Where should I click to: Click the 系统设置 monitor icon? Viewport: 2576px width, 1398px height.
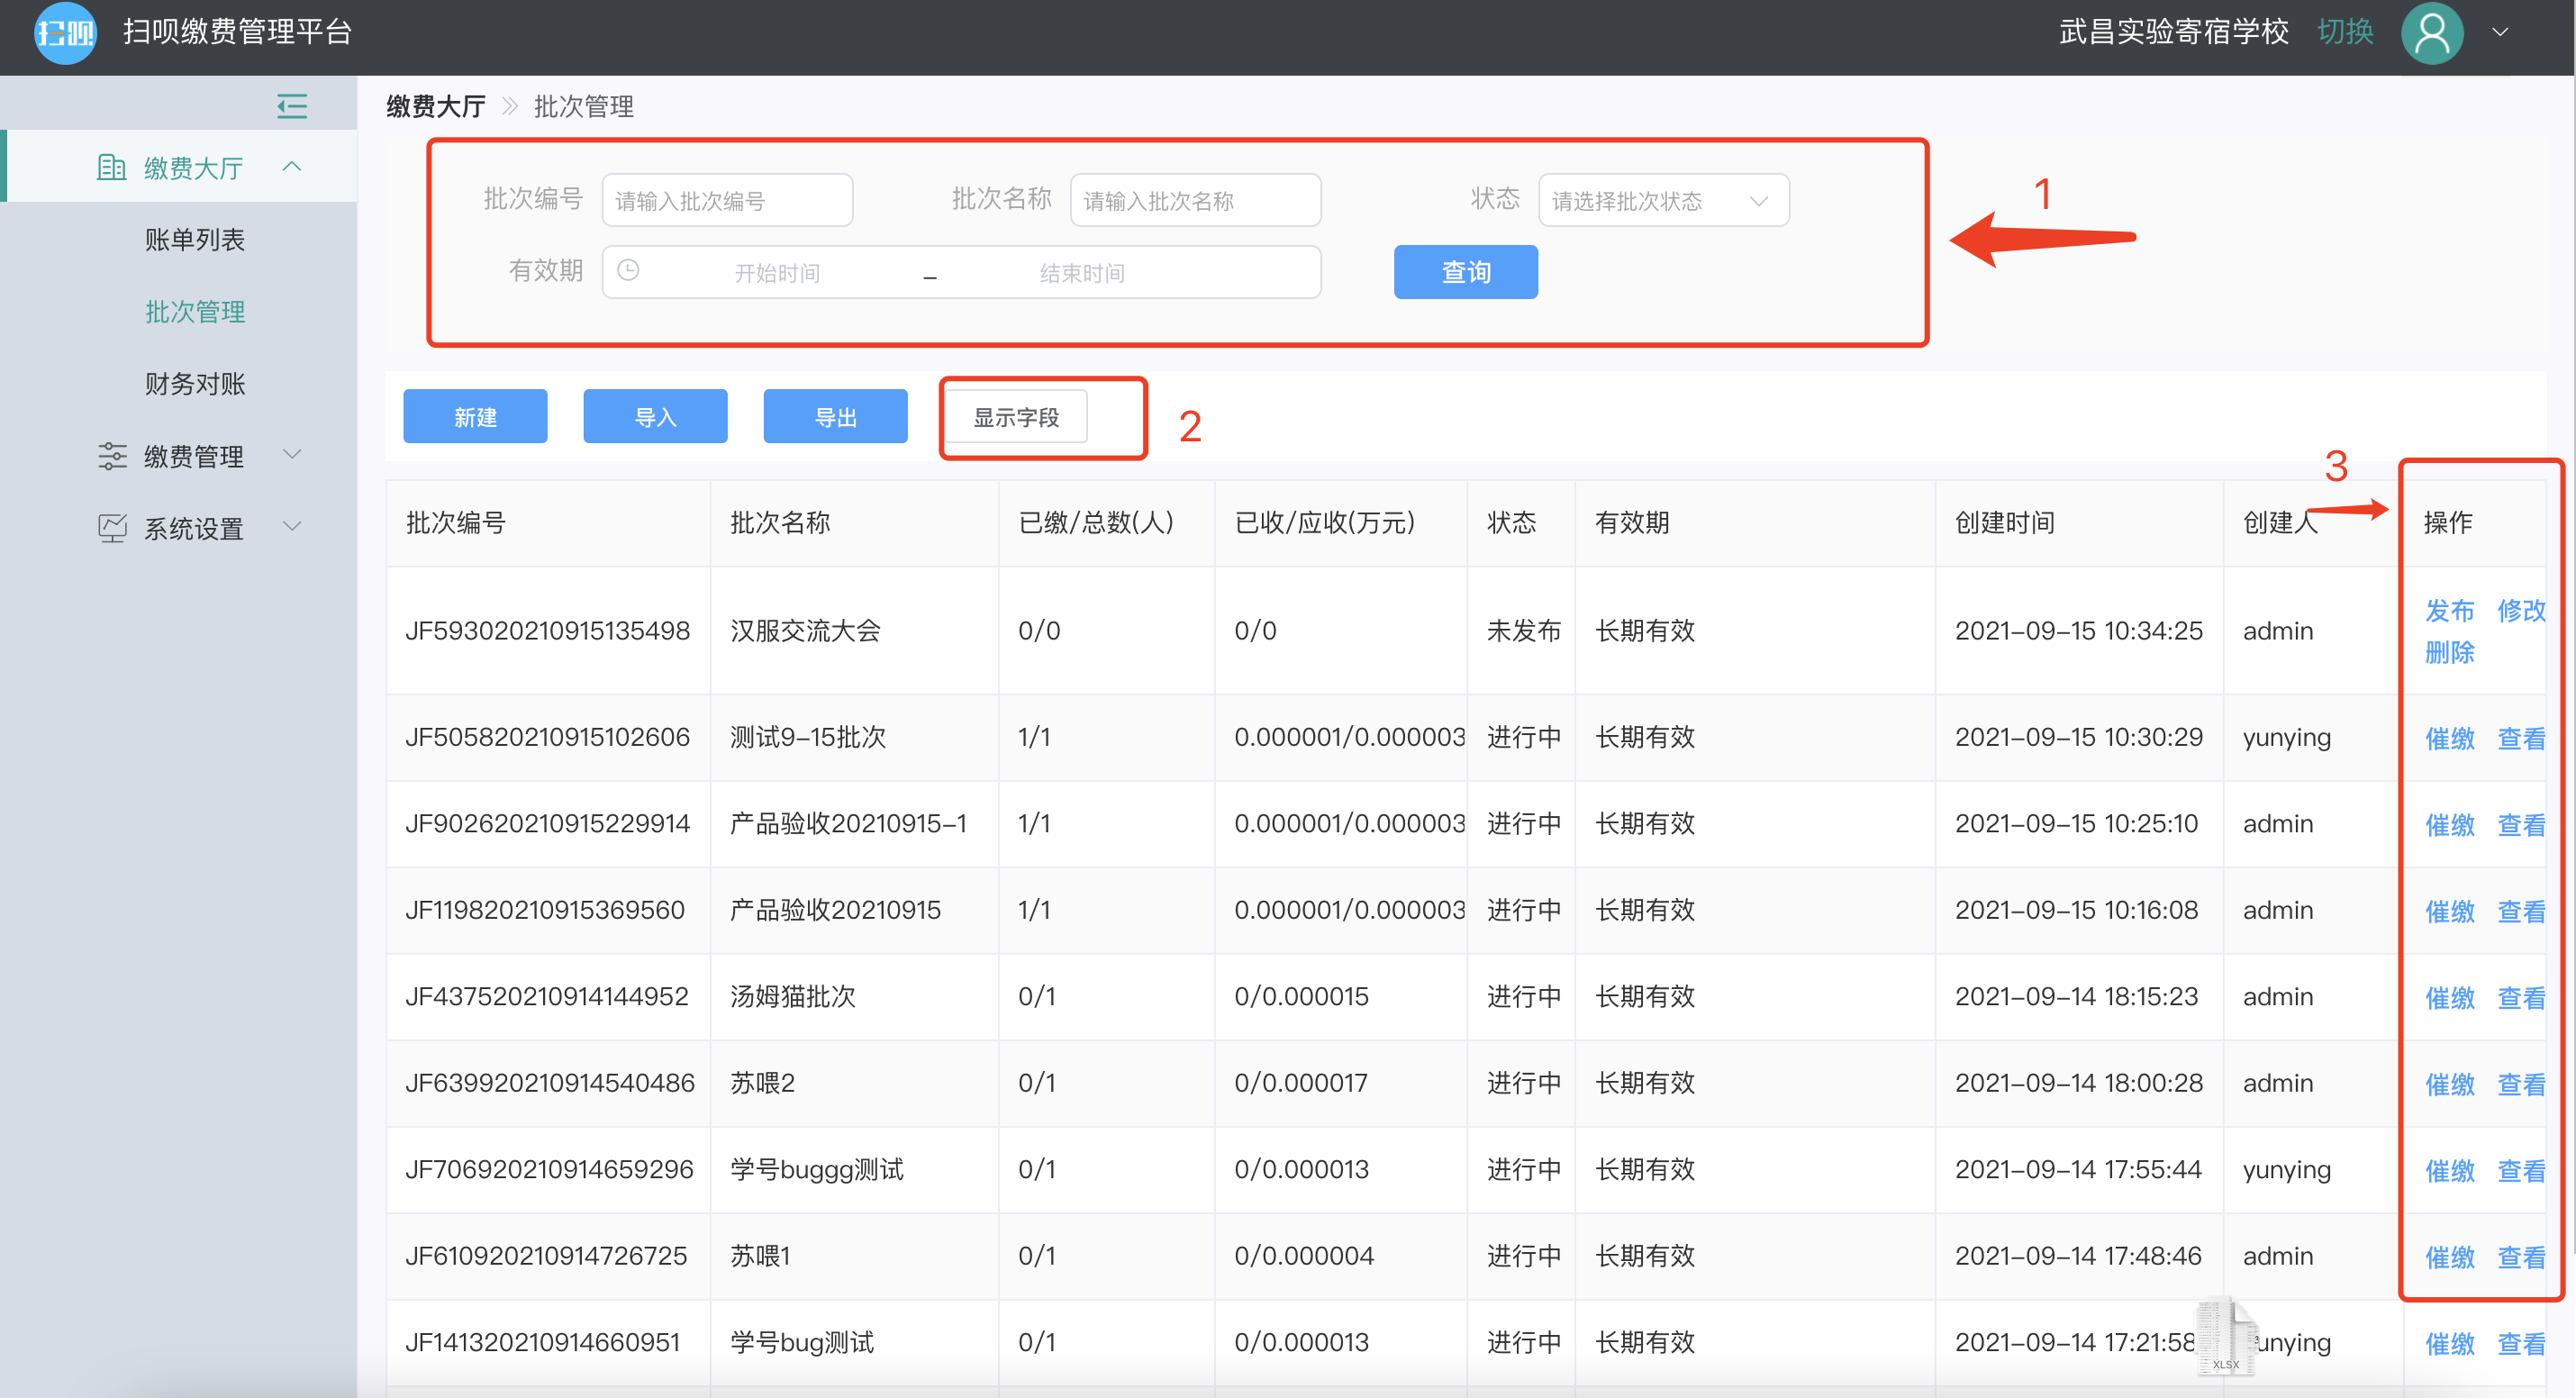[112, 528]
